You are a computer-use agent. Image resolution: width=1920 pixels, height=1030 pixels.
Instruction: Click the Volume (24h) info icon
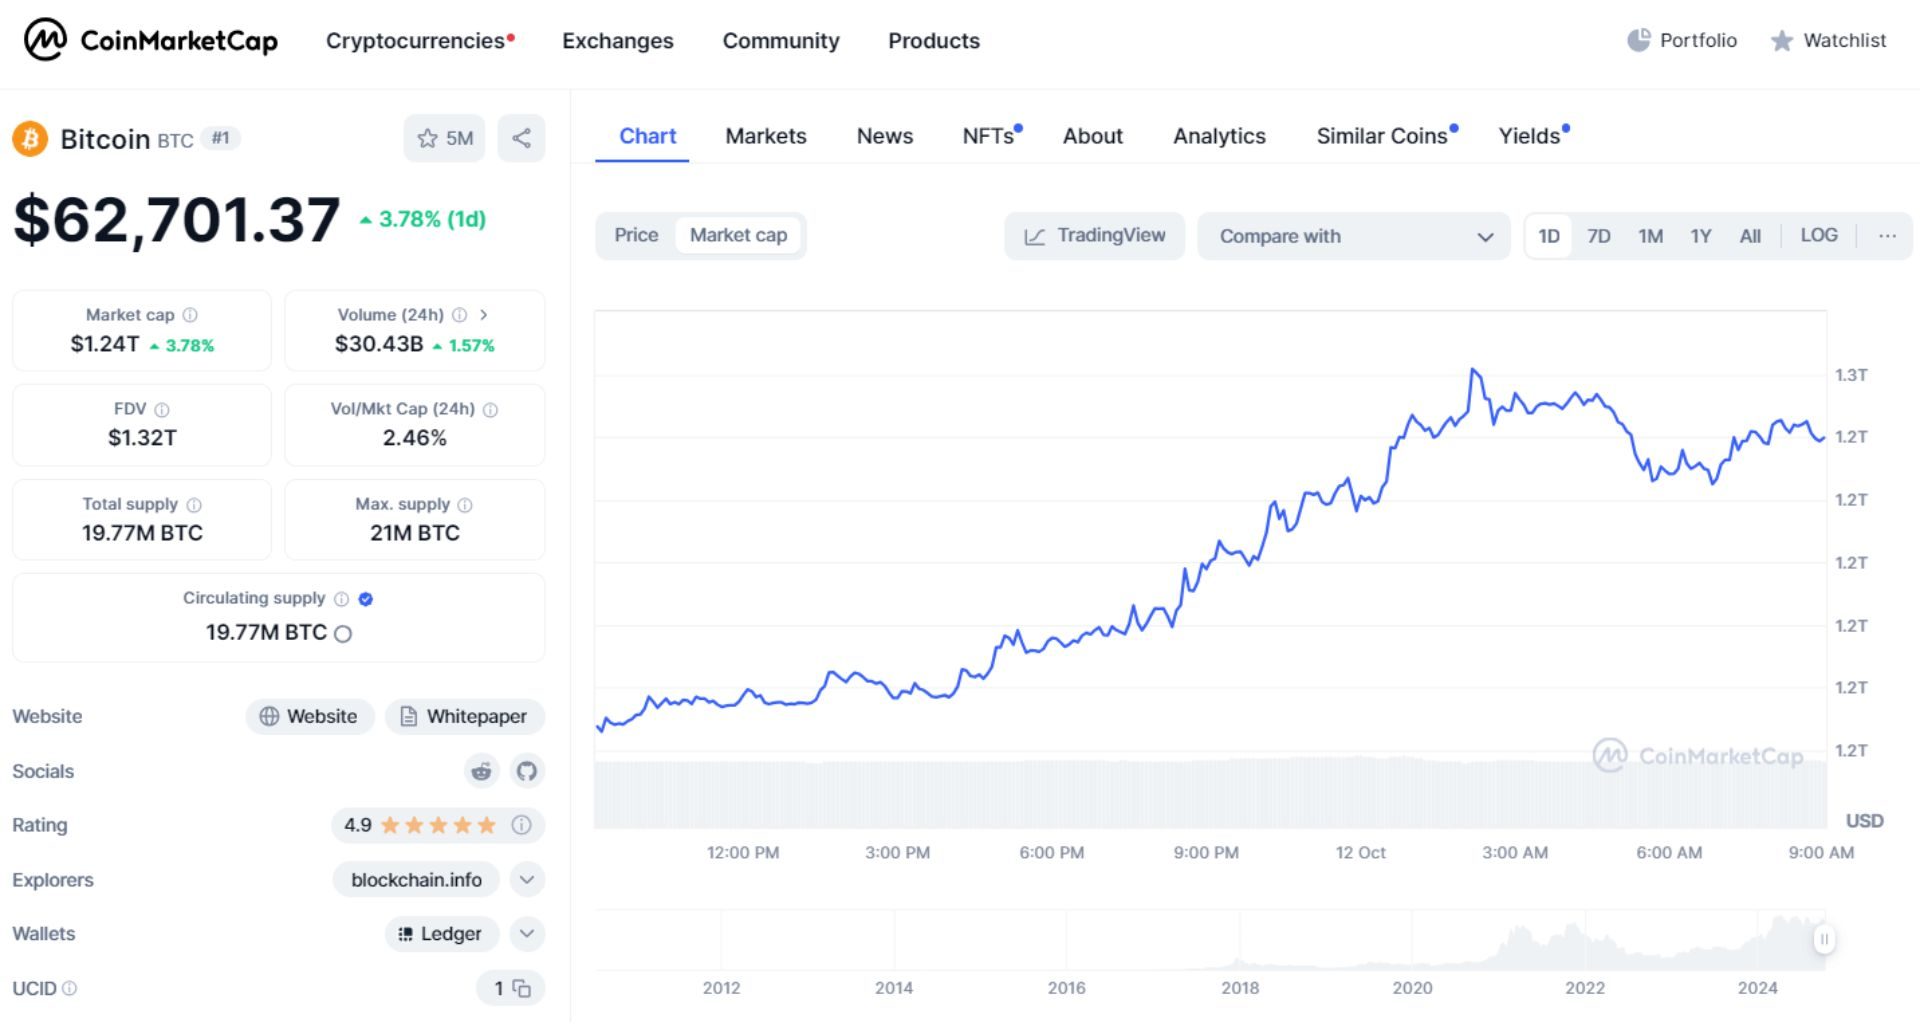(x=460, y=314)
